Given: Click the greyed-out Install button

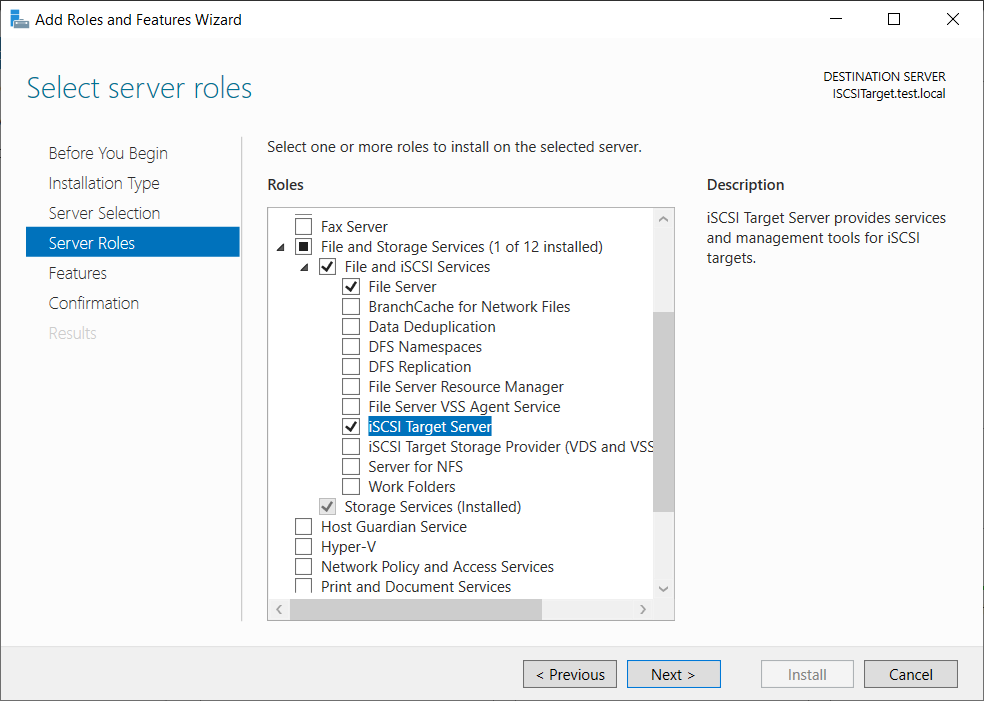Looking at the screenshot, I should [807, 674].
